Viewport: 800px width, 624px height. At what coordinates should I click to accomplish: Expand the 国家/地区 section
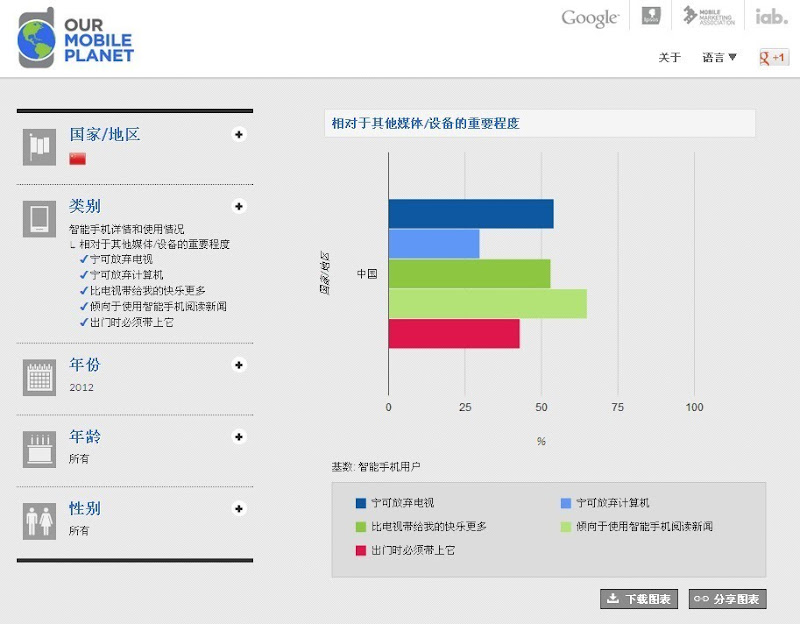[239, 135]
